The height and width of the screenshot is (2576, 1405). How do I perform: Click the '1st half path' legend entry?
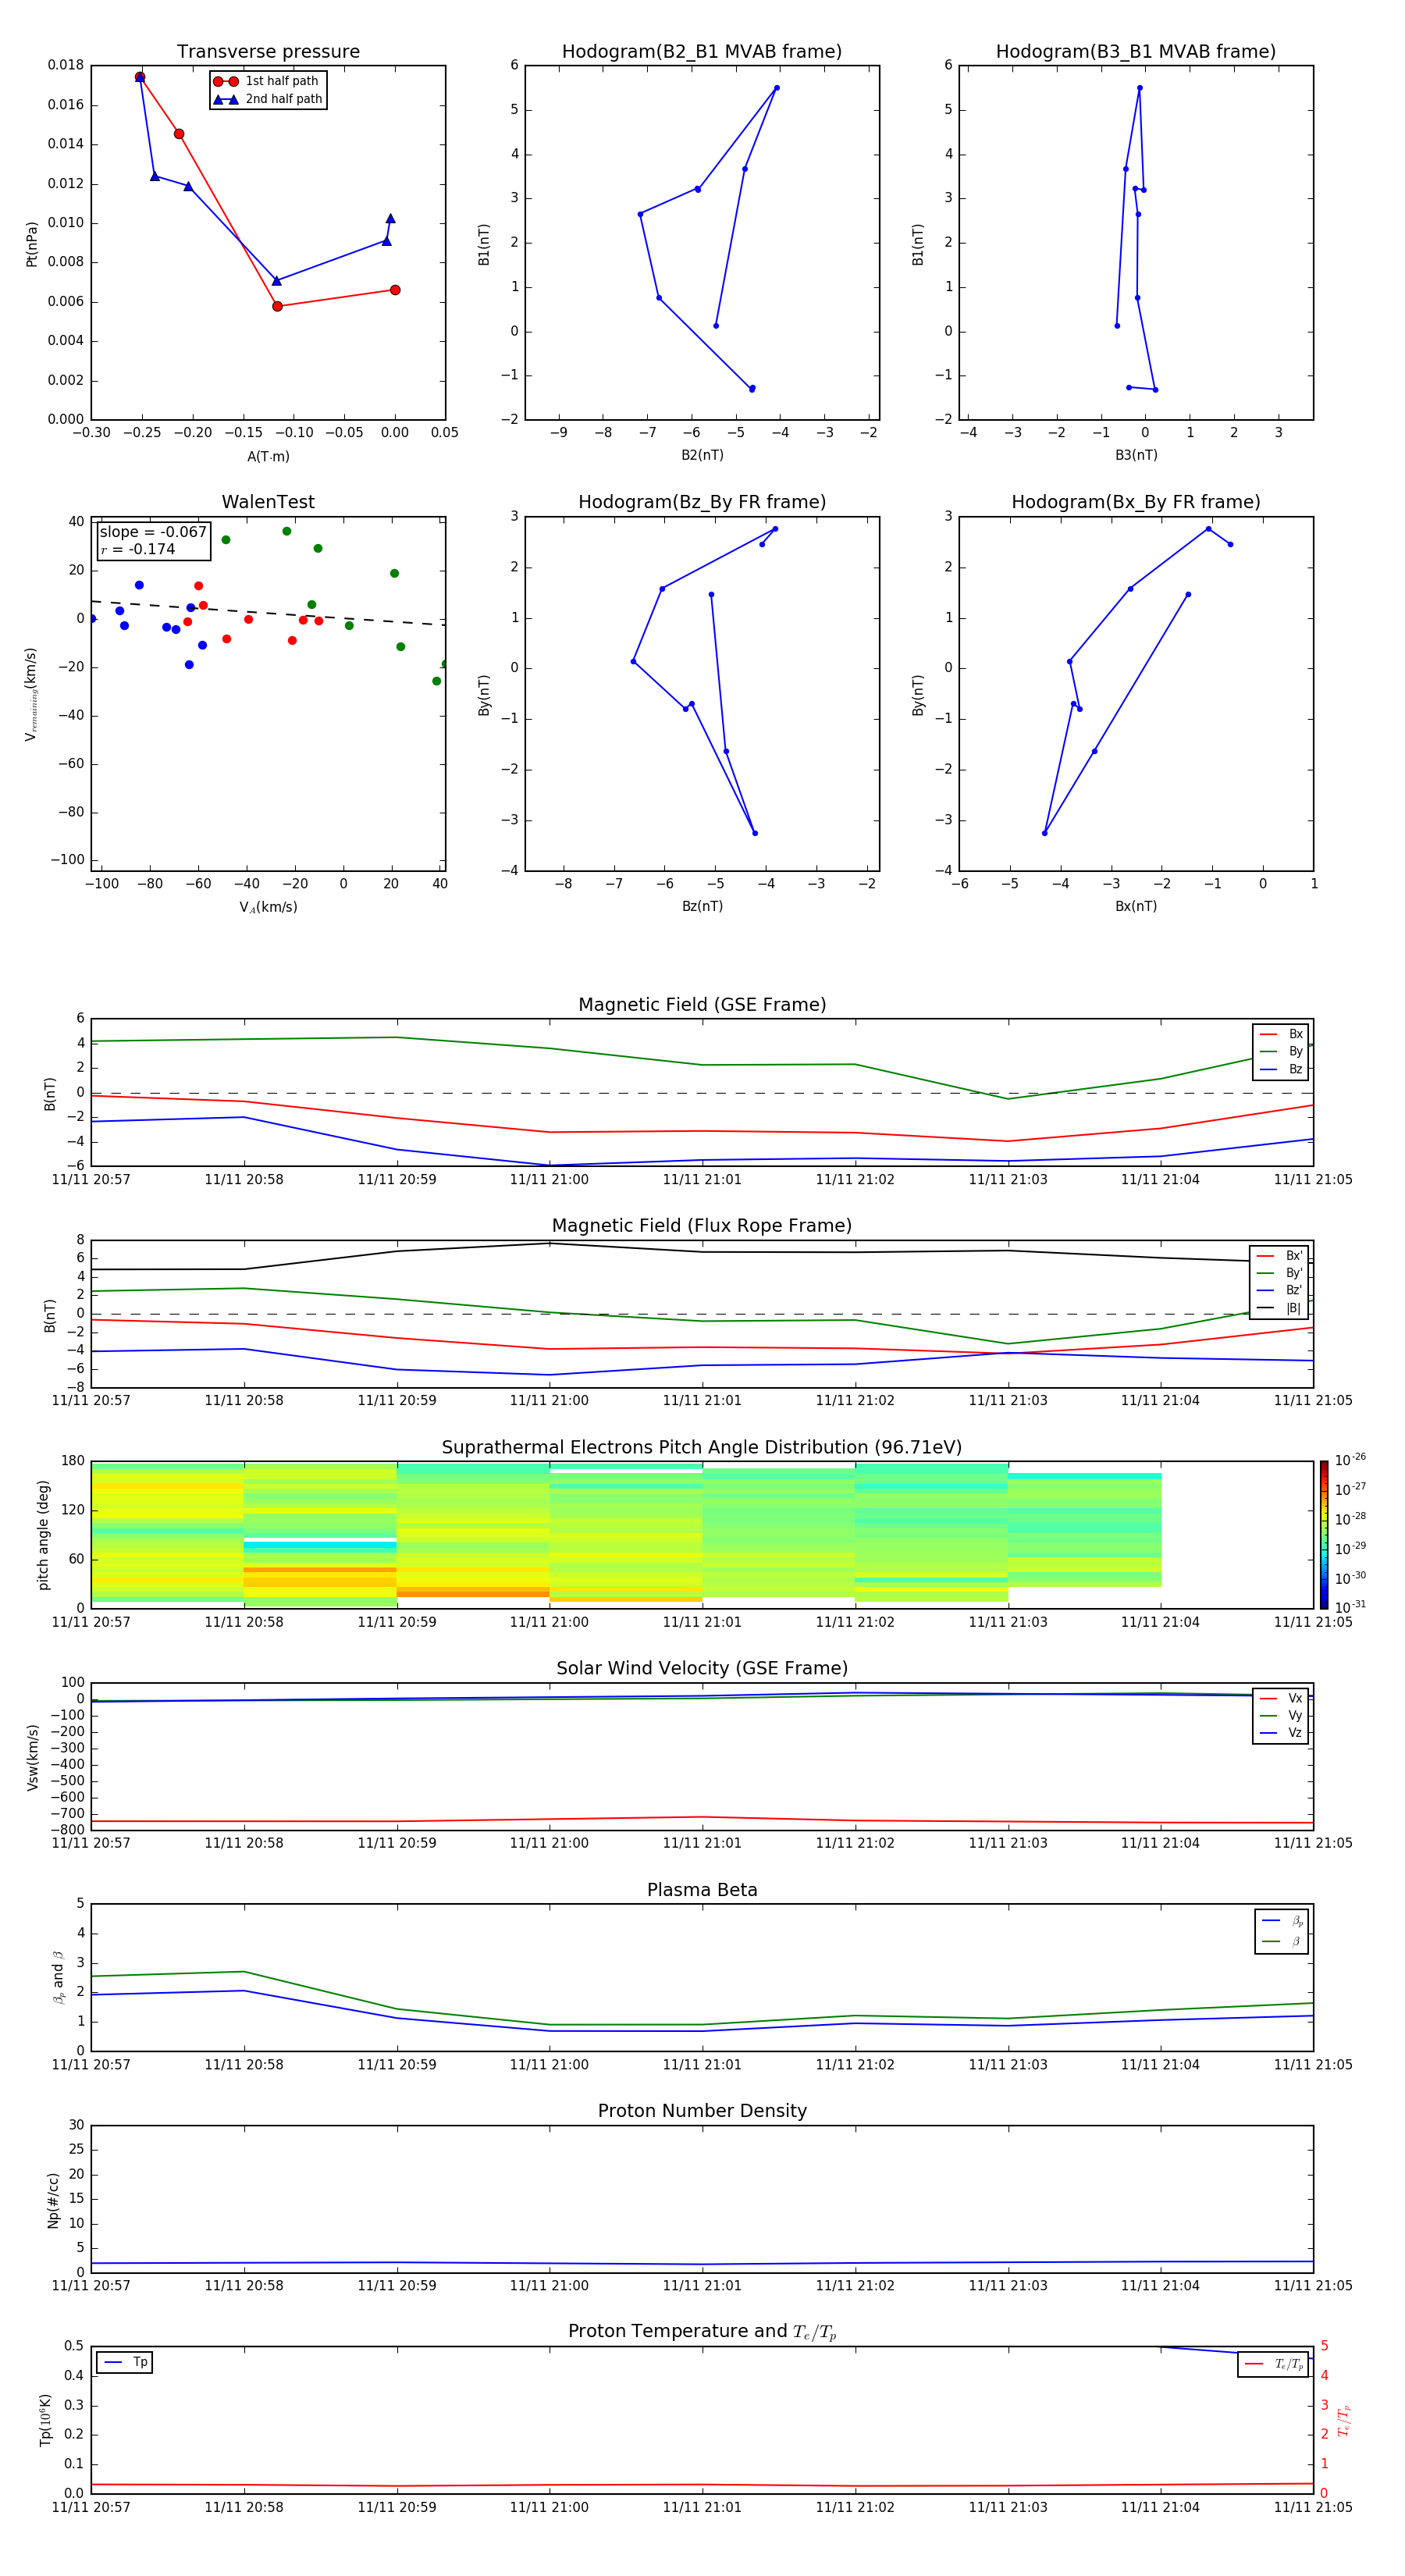(267, 81)
